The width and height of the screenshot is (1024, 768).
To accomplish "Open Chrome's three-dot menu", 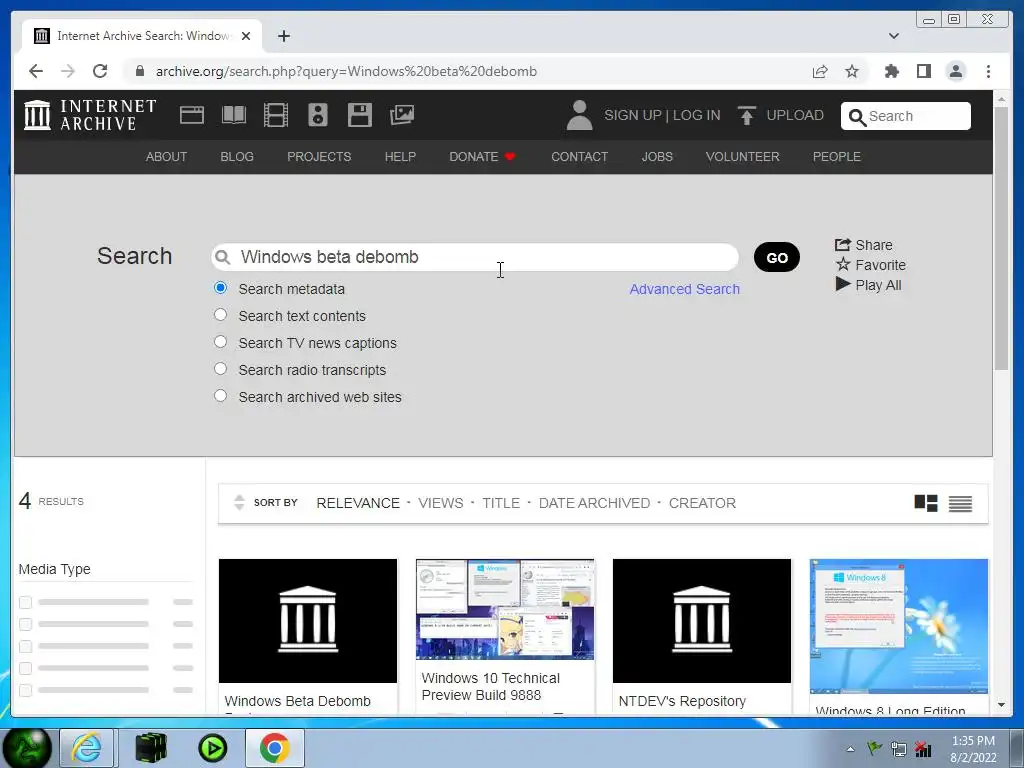I will [x=988, y=71].
